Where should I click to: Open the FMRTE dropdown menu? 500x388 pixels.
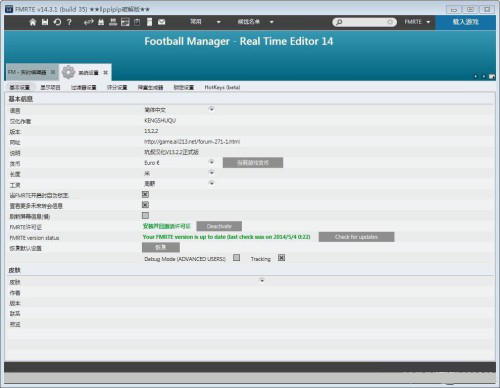click(x=417, y=22)
